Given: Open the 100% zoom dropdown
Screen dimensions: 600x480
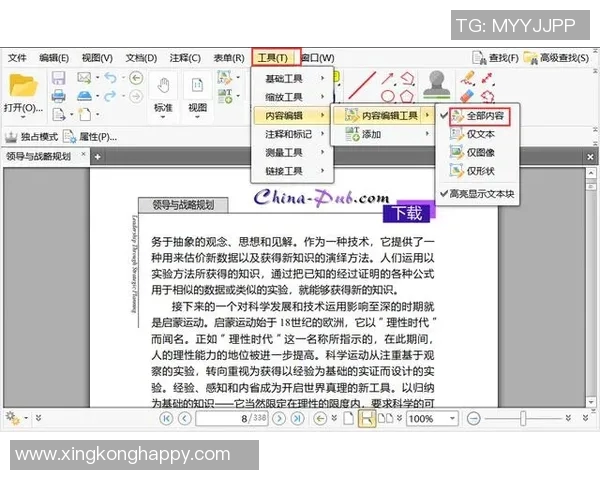Looking at the screenshot, I should click(x=453, y=418).
